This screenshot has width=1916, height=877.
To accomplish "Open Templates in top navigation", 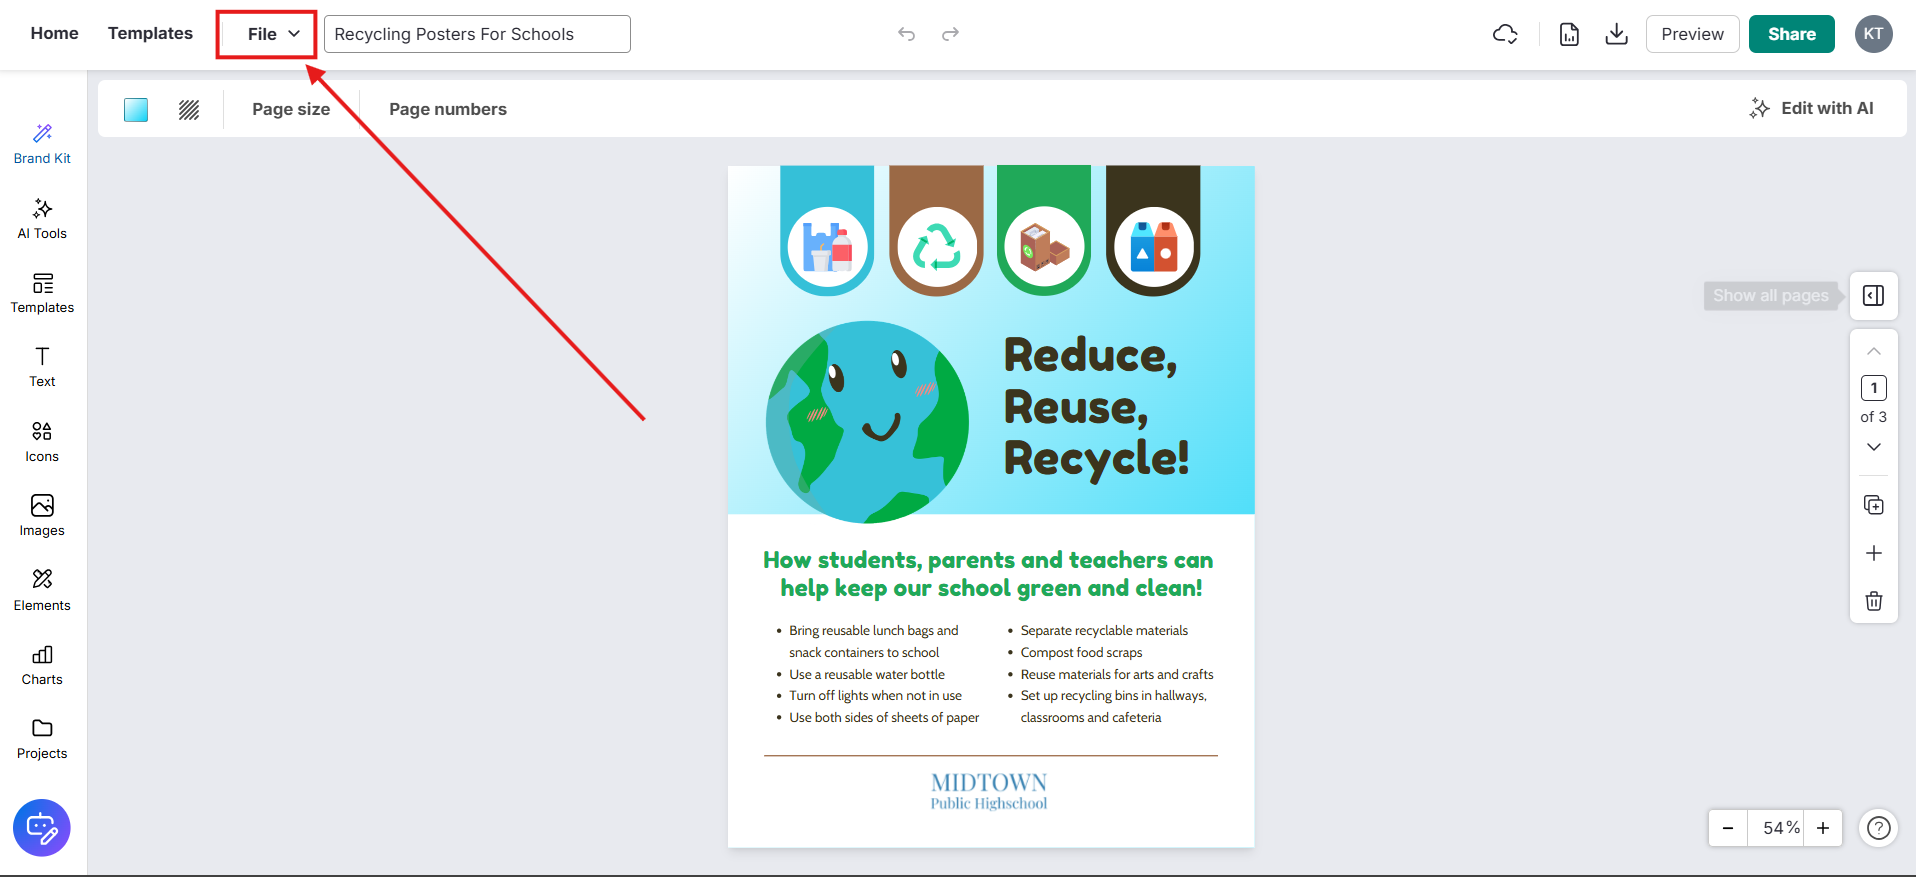I will pos(150,33).
